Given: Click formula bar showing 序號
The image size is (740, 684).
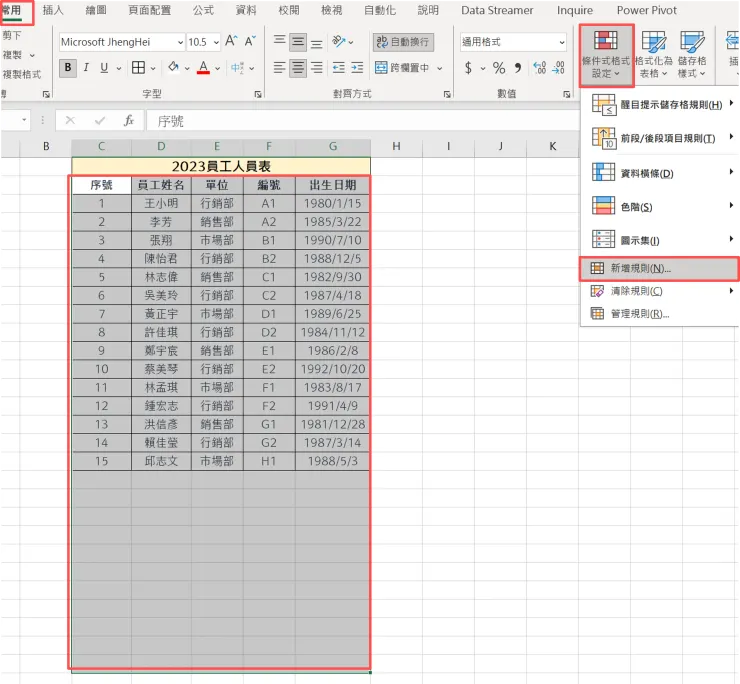Looking at the screenshot, I should (x=362, y=121).
